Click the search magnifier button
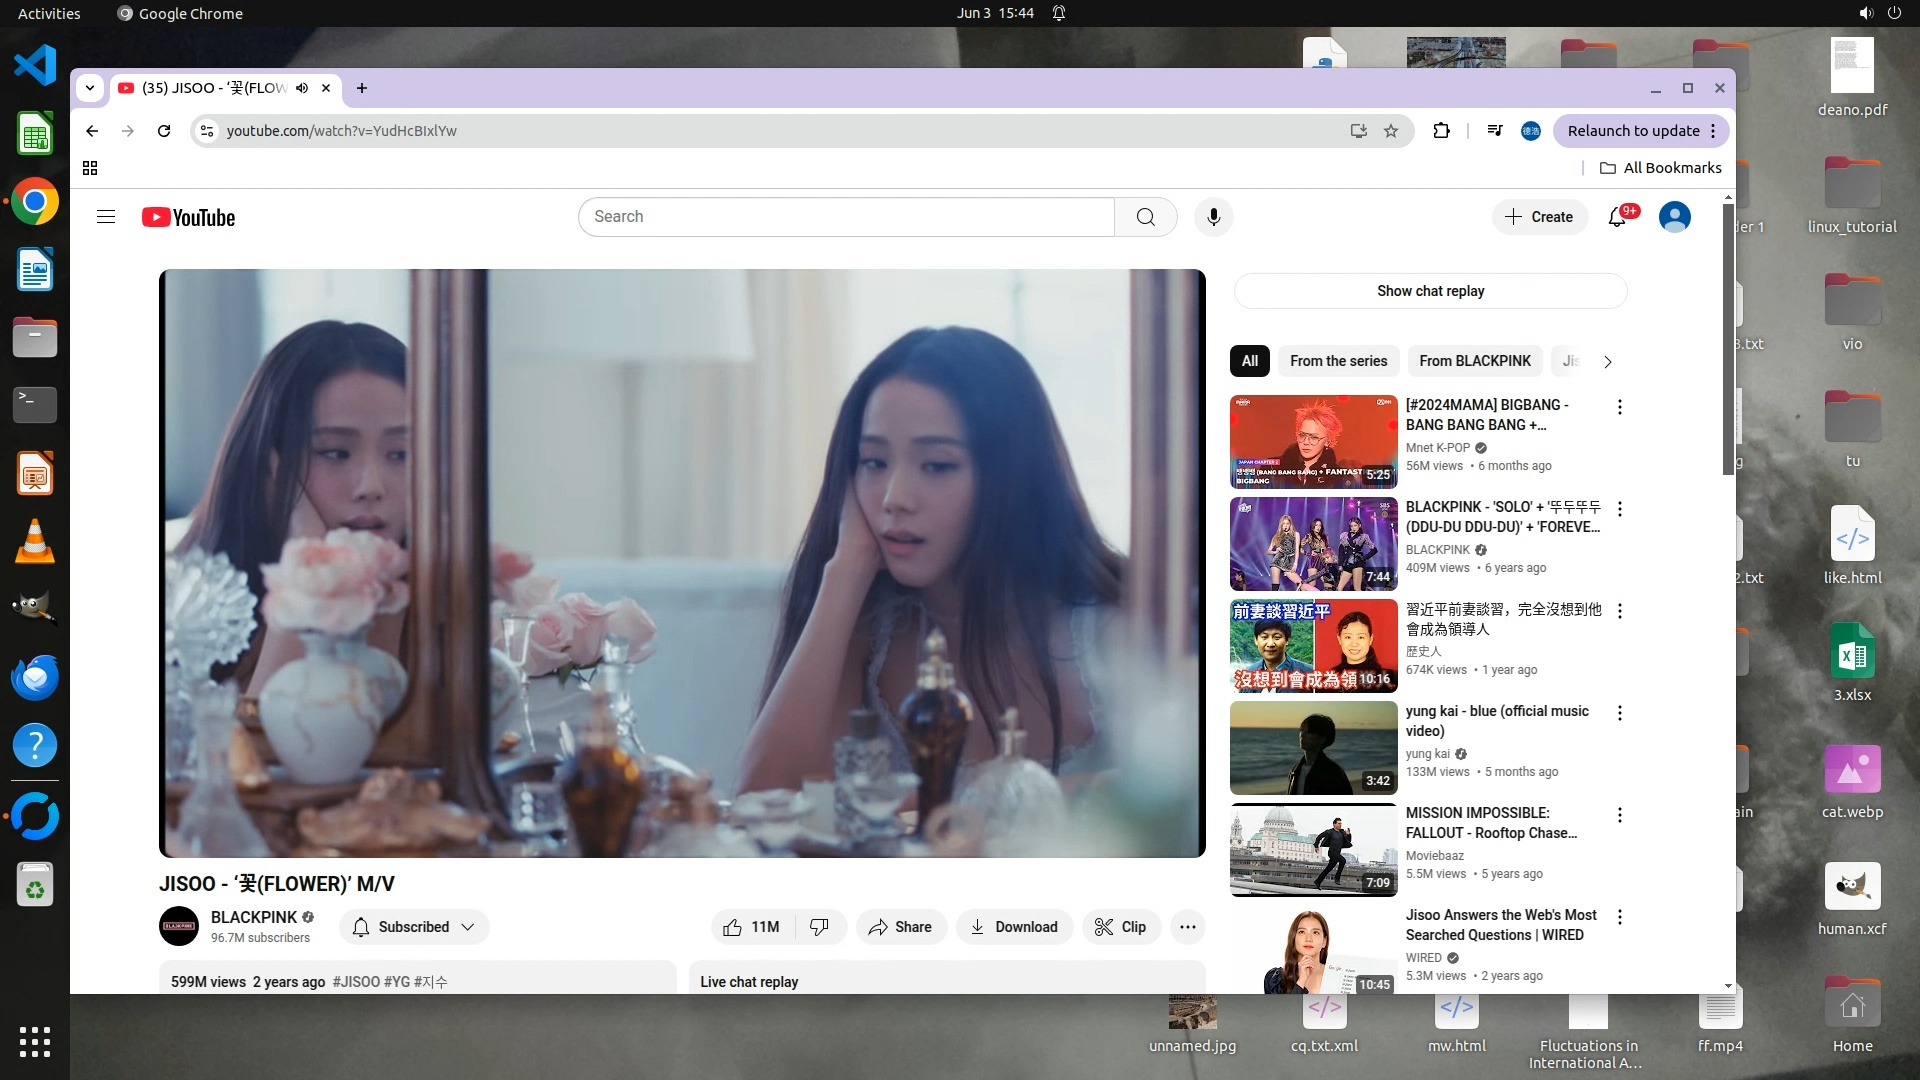 1145,217
